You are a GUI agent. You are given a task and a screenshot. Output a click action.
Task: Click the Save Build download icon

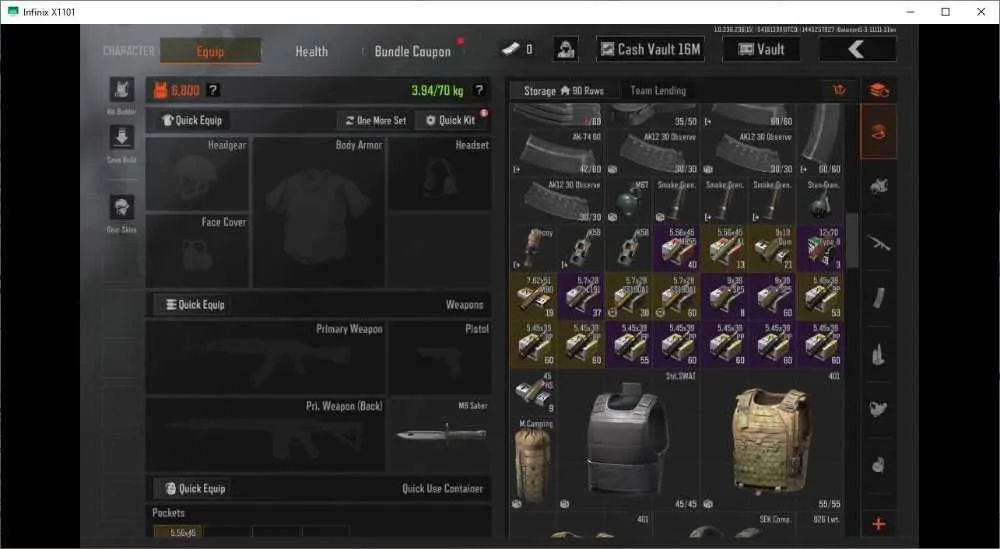click(x=121, y=137)
